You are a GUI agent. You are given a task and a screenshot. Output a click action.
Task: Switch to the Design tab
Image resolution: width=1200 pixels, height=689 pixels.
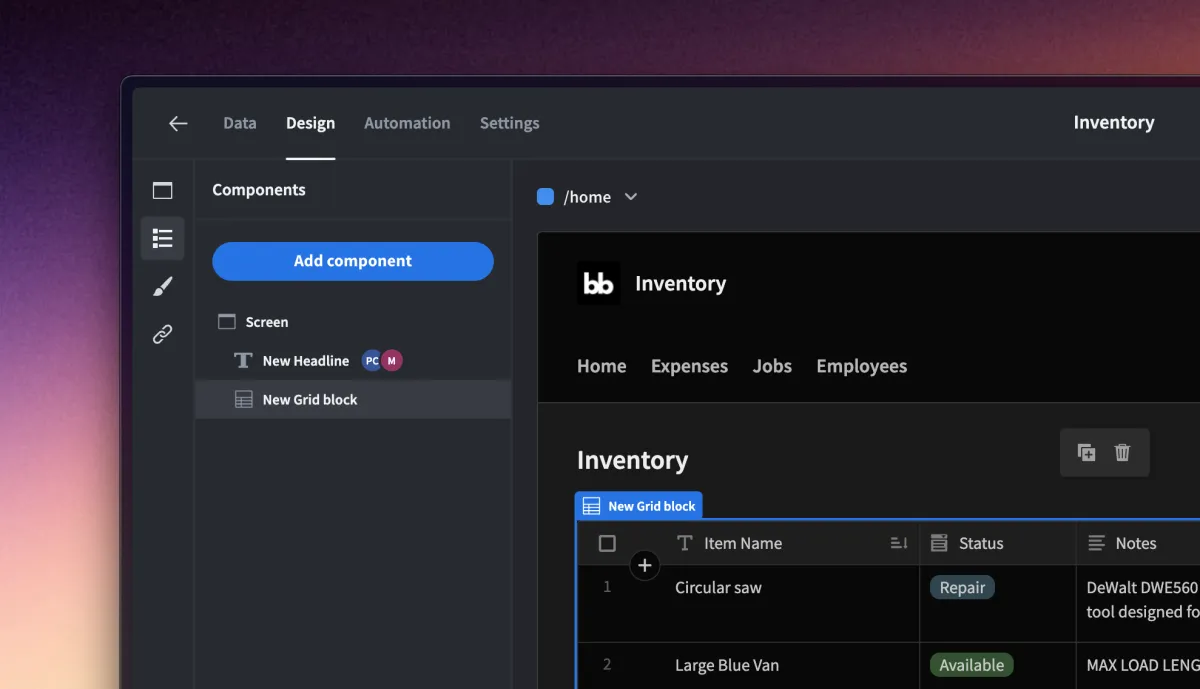point(310,123)
